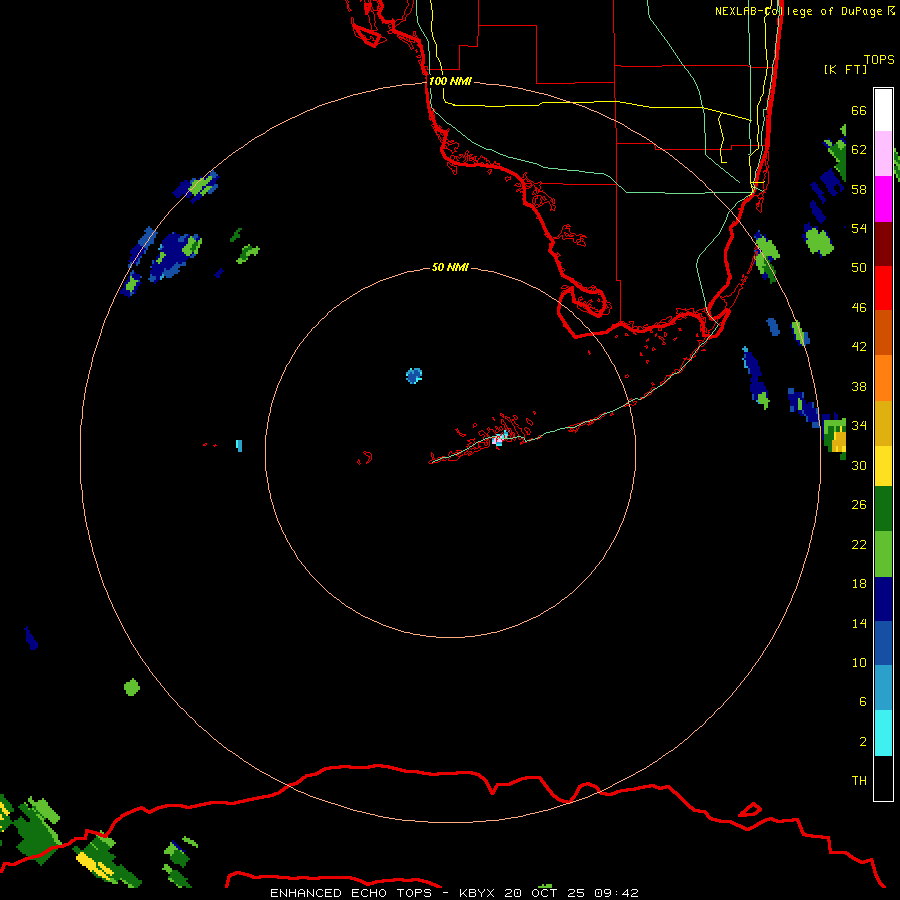Viewport: 900px width, 900px height.
Task: Click the "10" value on the scale
Action: pos(859,662)
